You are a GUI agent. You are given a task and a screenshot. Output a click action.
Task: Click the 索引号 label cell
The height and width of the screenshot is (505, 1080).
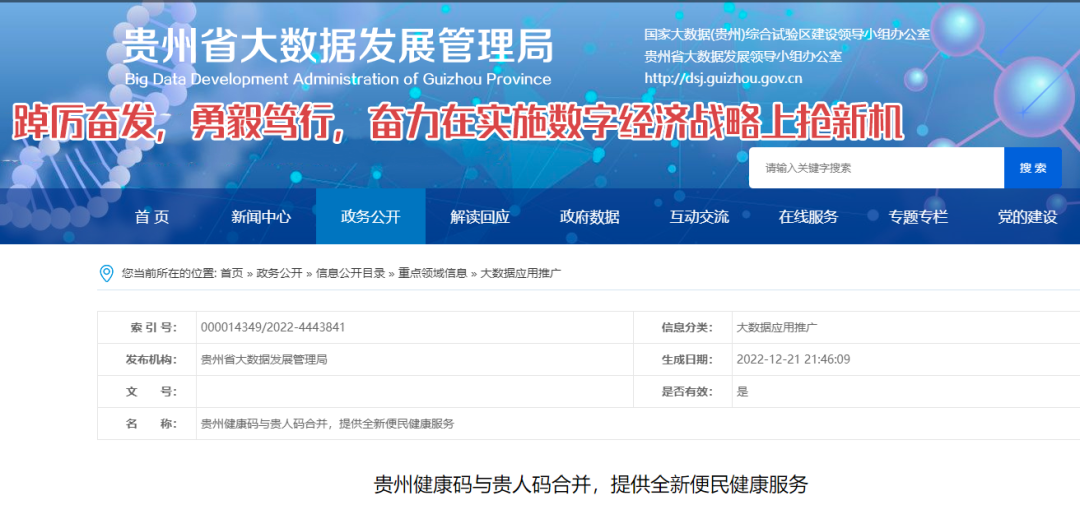click(x=147, y=327)
